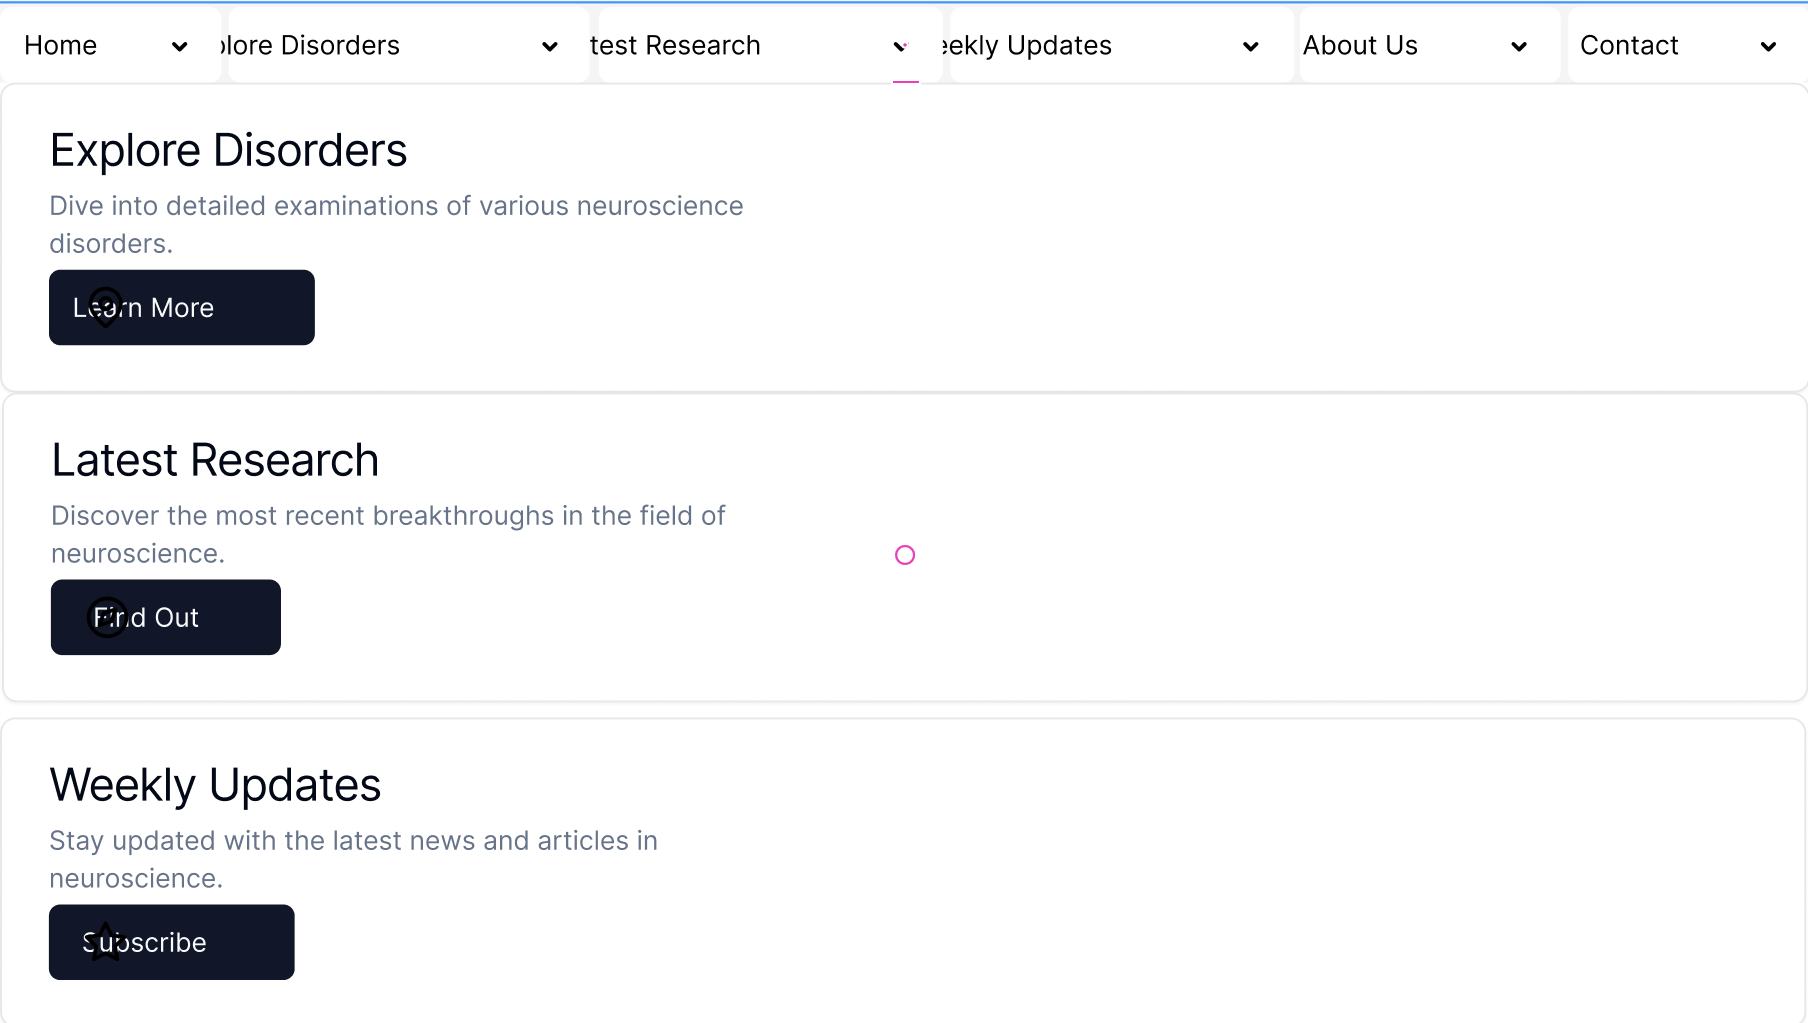Open the Contact menu
Viewport: 1808px width, 1023px height.
pyautogui.click(x=1687, y=46)
